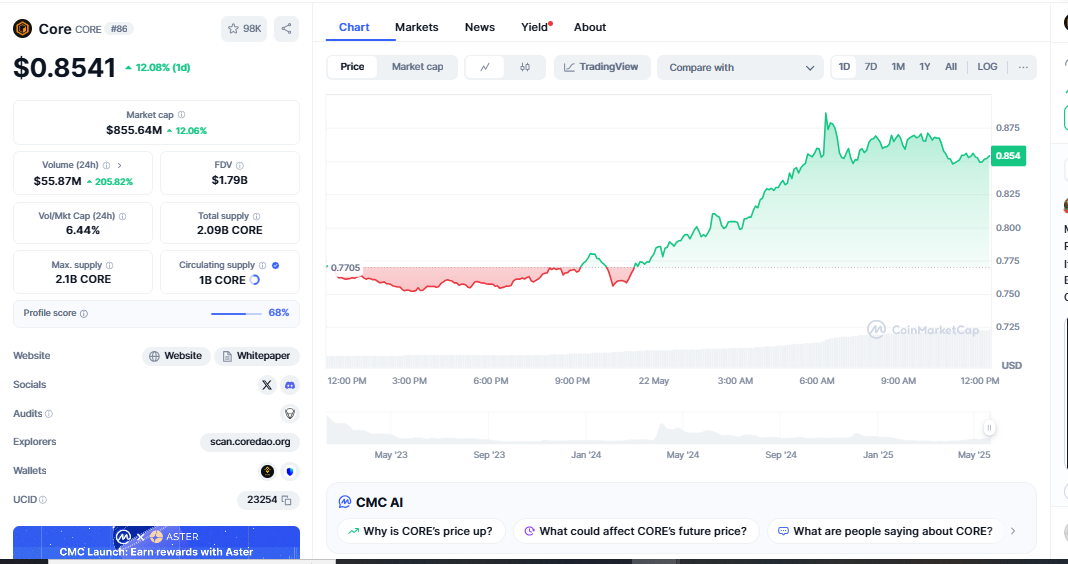Toggle LOG scale on chart
Viewport: 1068px width, 564px height.
(x=987, y=67)
